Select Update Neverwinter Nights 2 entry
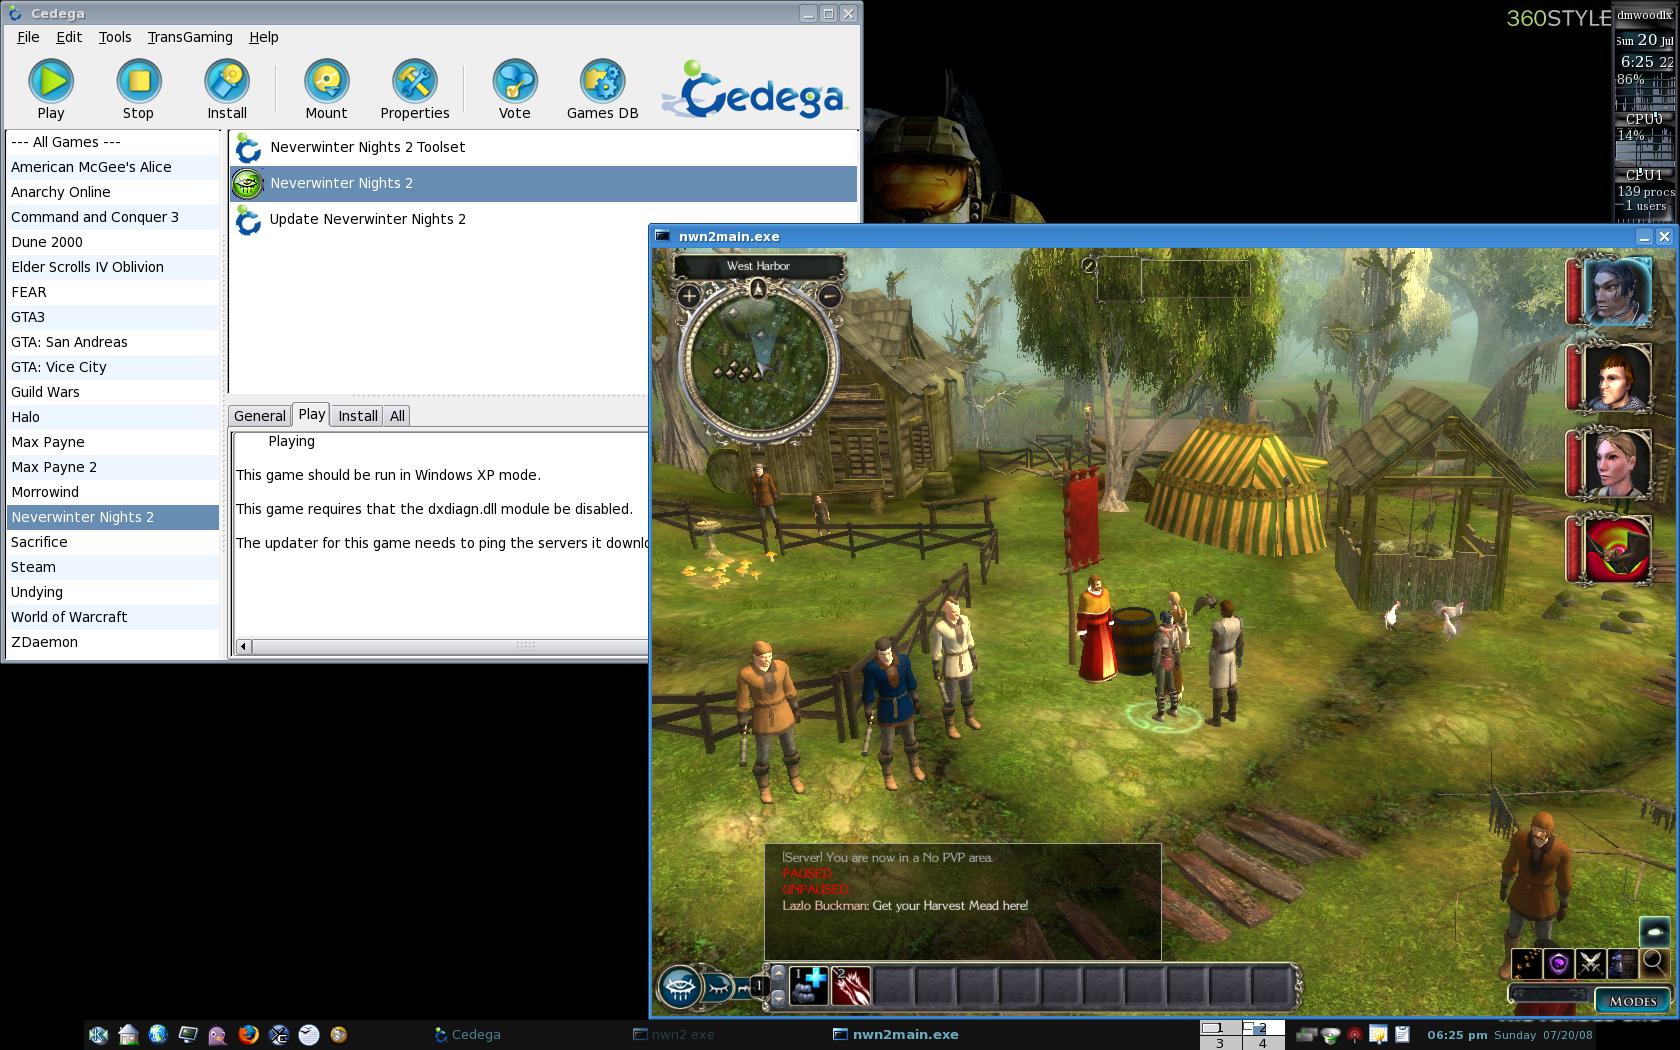Screen dimensions: 1680x1050 tap(367, 219)
